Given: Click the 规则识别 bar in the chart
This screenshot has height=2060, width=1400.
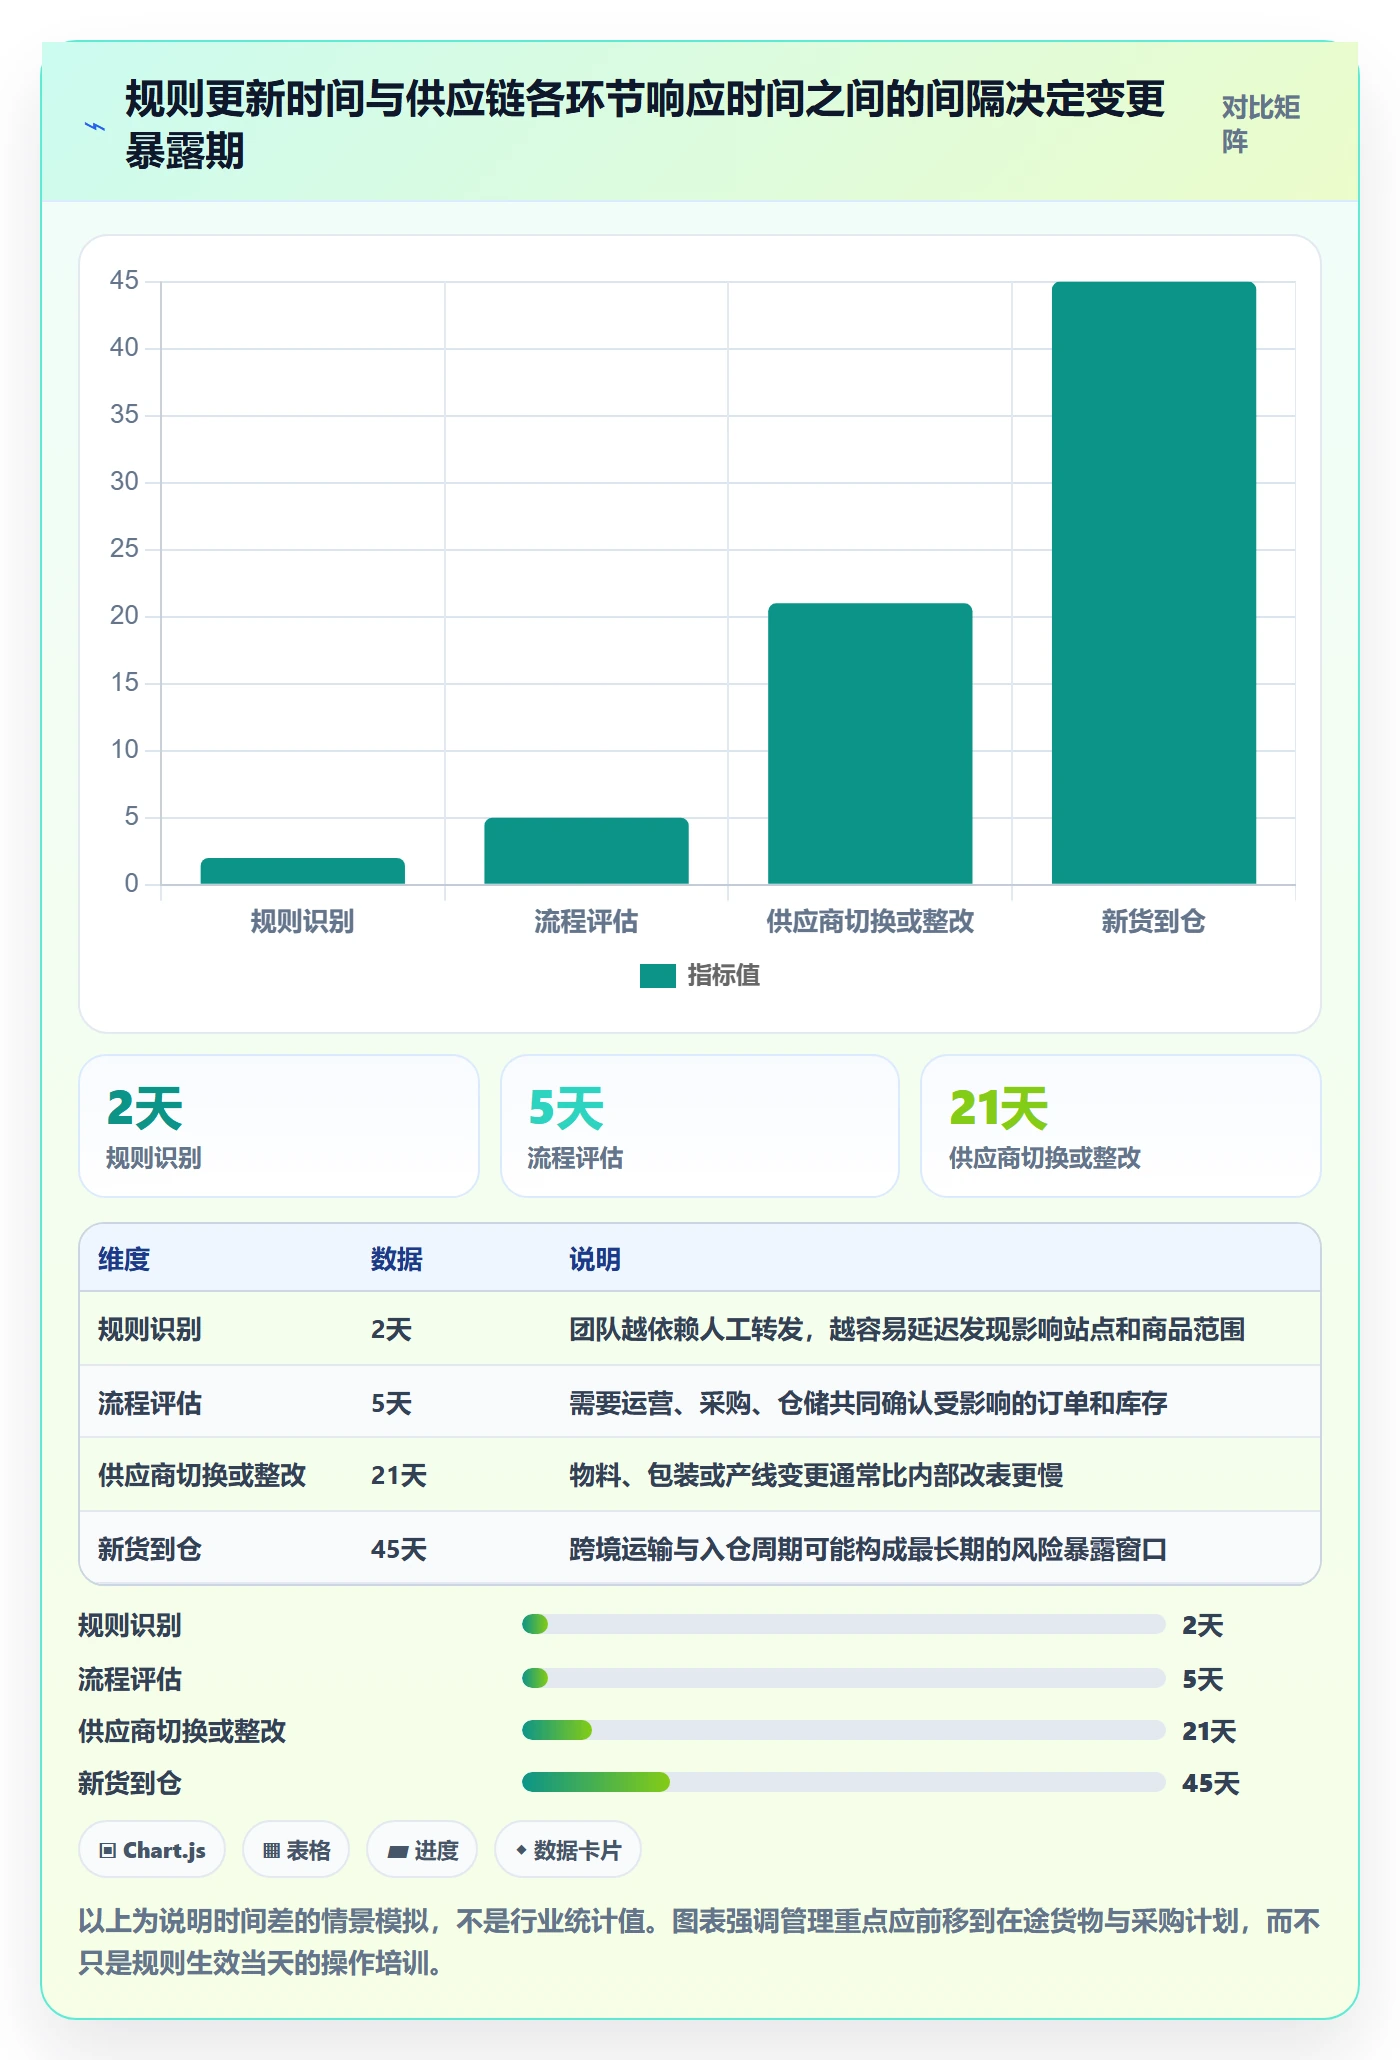Looking at the screenshot, I should pos(303,871).
